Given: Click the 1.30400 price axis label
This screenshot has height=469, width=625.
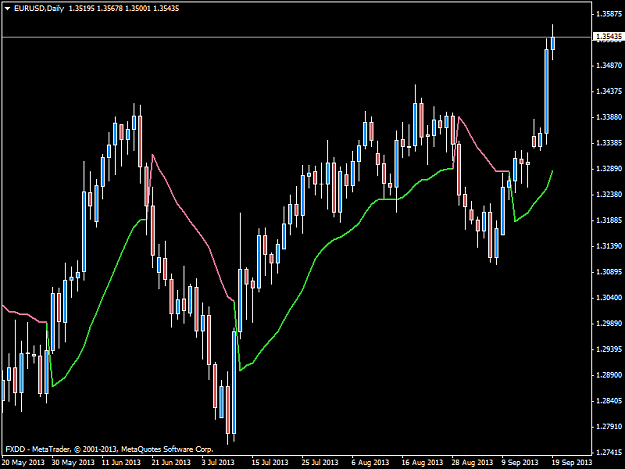Looking at the screenshot, I should (x=609, y=298).
